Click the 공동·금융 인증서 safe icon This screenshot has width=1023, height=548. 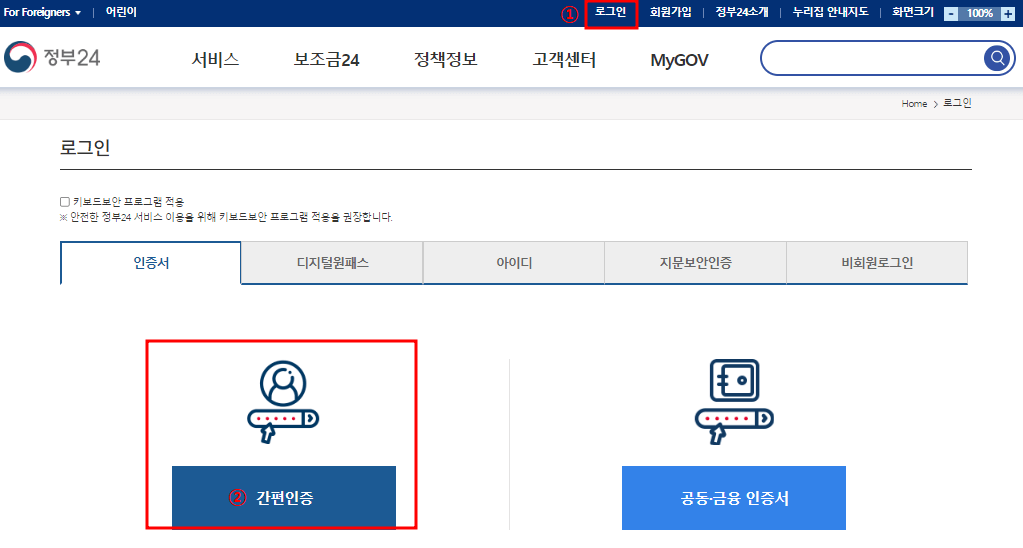pos(734,401)
